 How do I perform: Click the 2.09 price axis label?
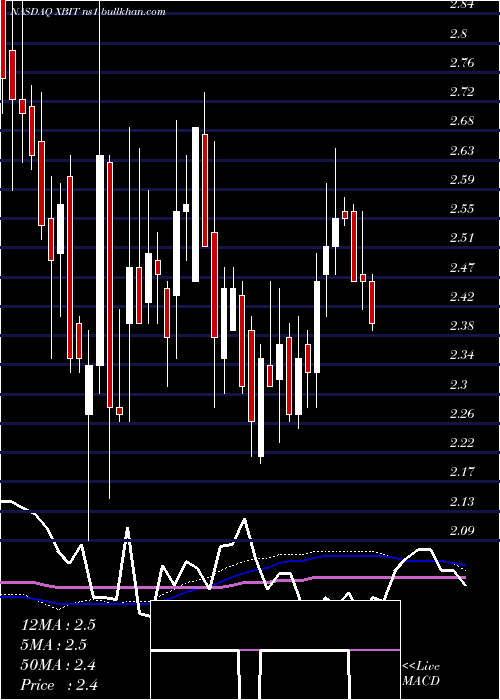(462, 531)
